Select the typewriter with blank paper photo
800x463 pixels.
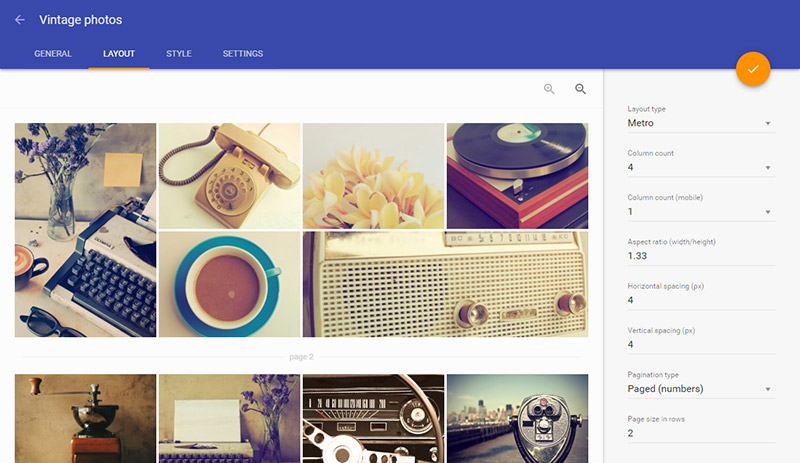tap(230, 419)
